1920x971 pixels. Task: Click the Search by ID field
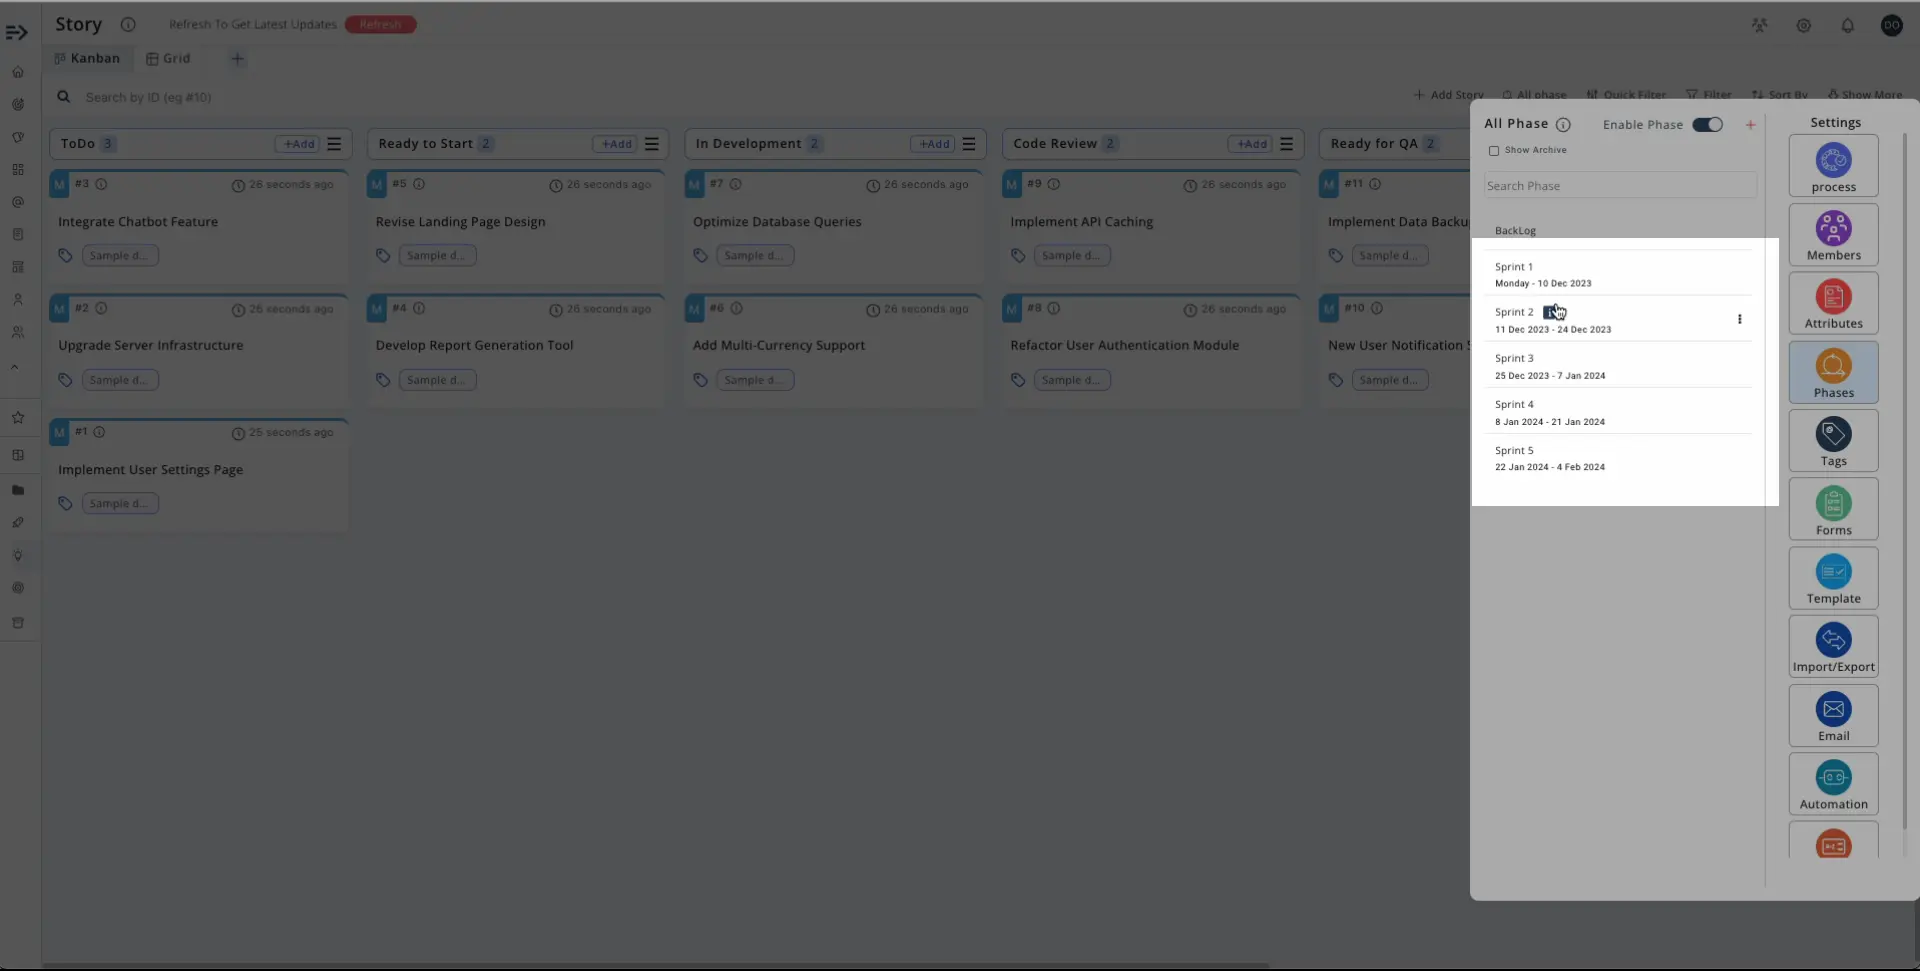click(x=148, y=97)
